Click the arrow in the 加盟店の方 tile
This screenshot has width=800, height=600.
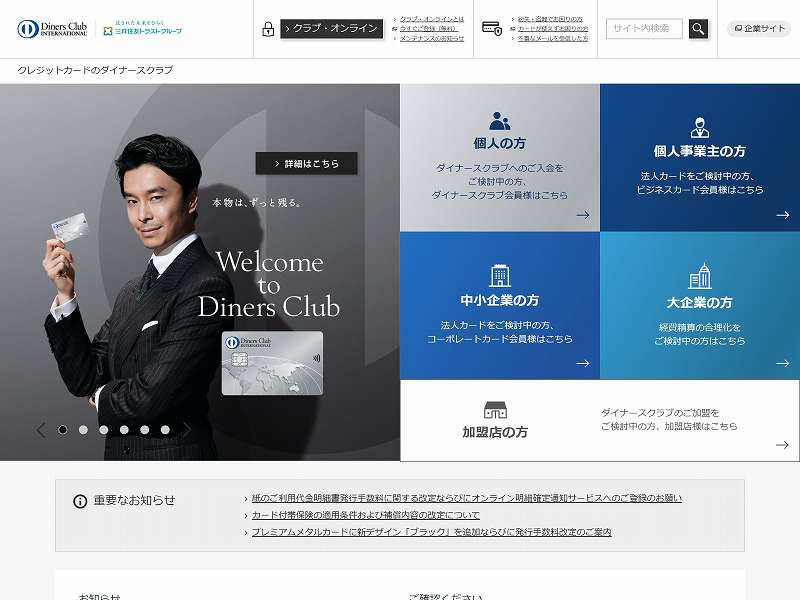coord(782,445)
